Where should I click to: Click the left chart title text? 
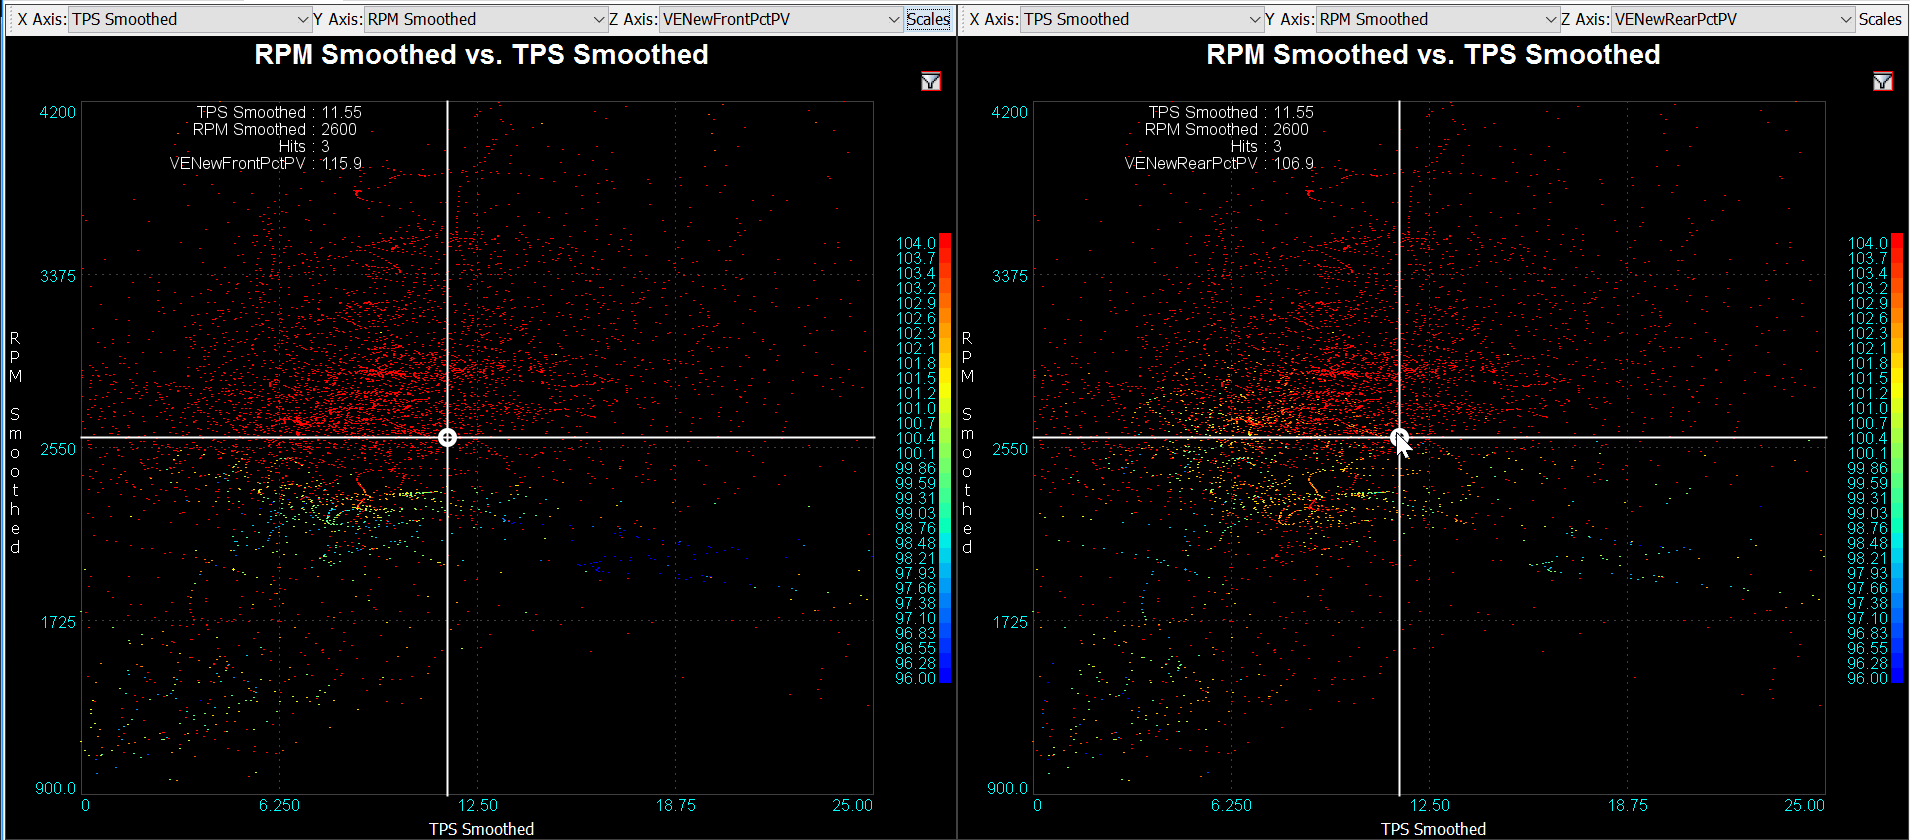click(481, 55)
